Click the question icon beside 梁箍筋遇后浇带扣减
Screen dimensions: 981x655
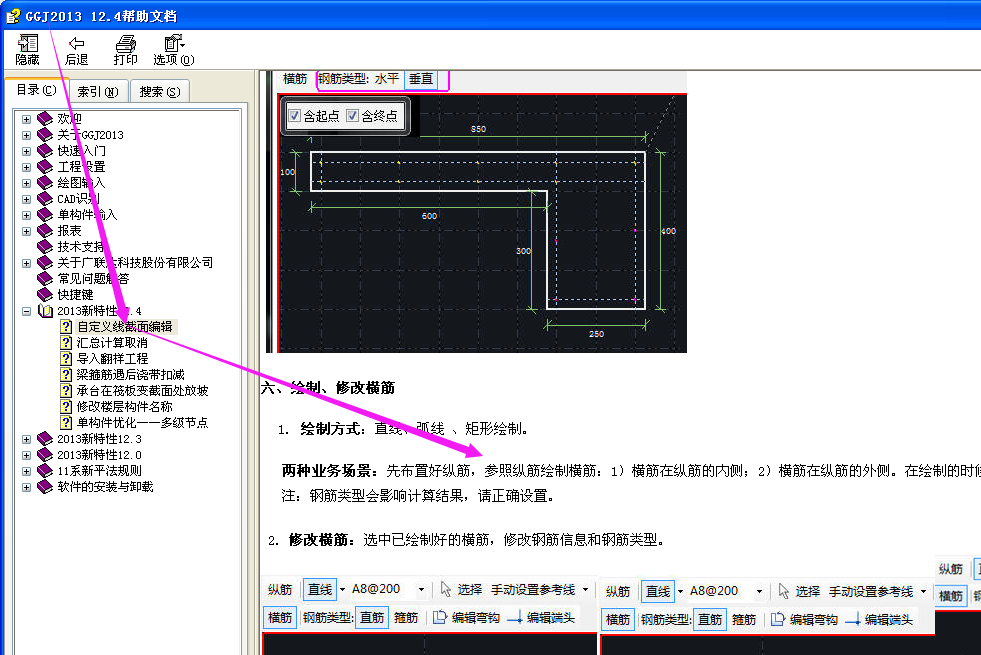(x=66, y=374)
